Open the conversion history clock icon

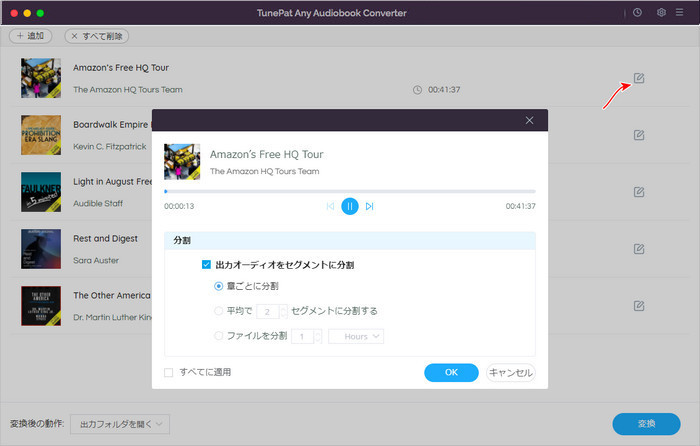637,13
